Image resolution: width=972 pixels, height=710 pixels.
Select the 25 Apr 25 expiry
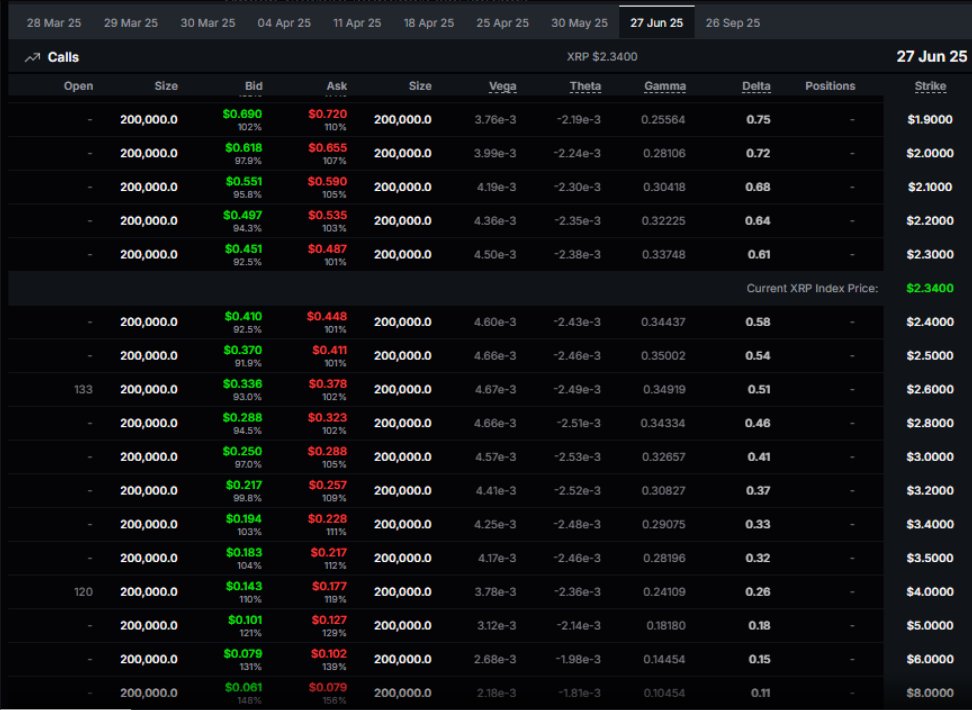[x=503, y=21]
